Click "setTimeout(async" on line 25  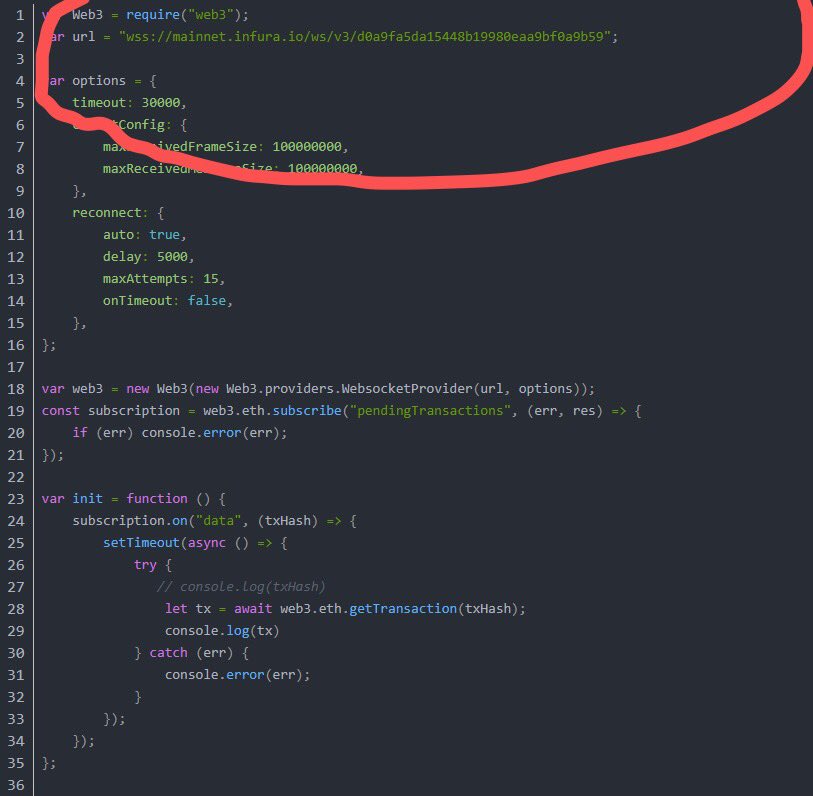[164, 543]
